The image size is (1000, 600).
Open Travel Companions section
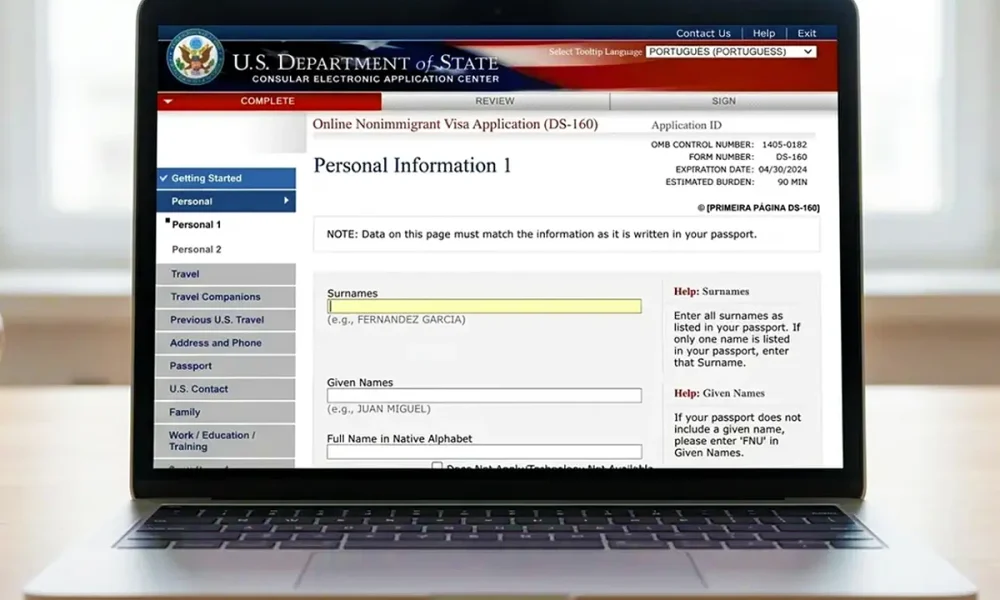pos(226,297)
